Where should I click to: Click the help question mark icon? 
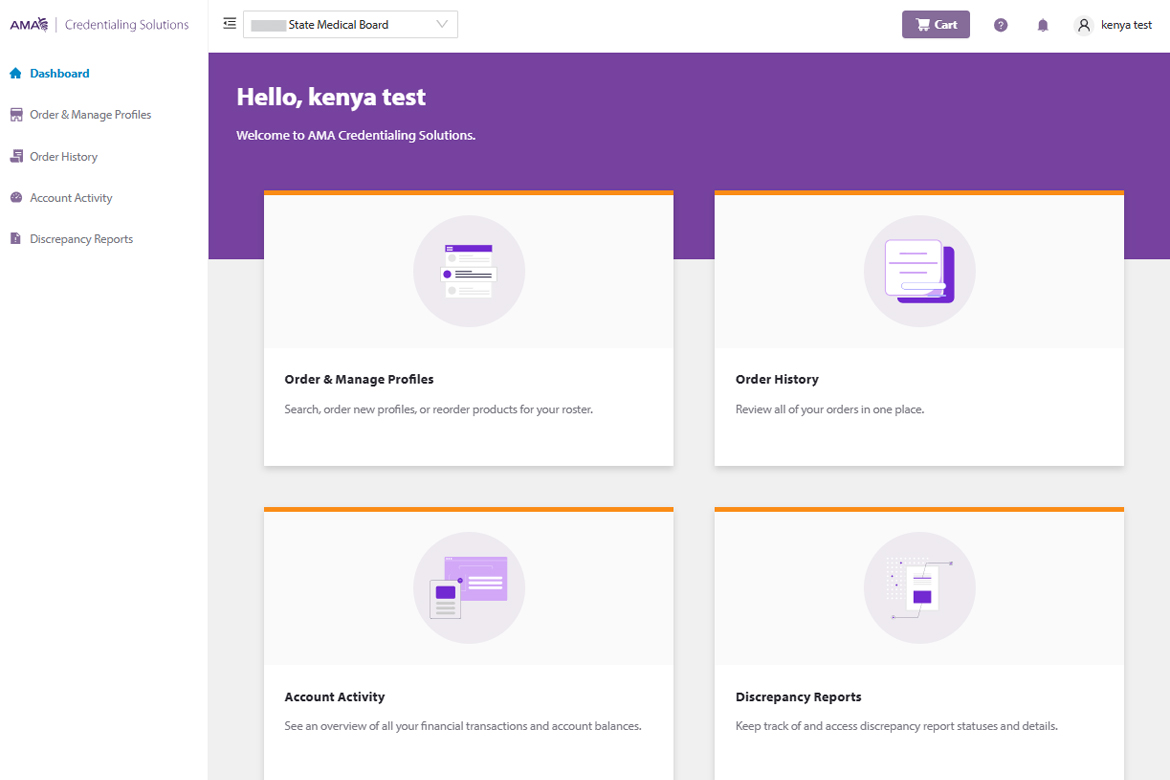pyautogui.click(x=1001, y=25)
